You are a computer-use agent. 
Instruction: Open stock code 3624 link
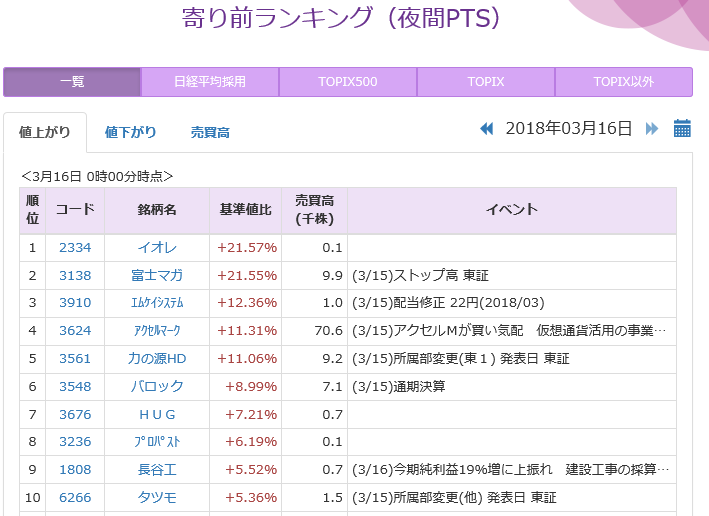(75, 331)
